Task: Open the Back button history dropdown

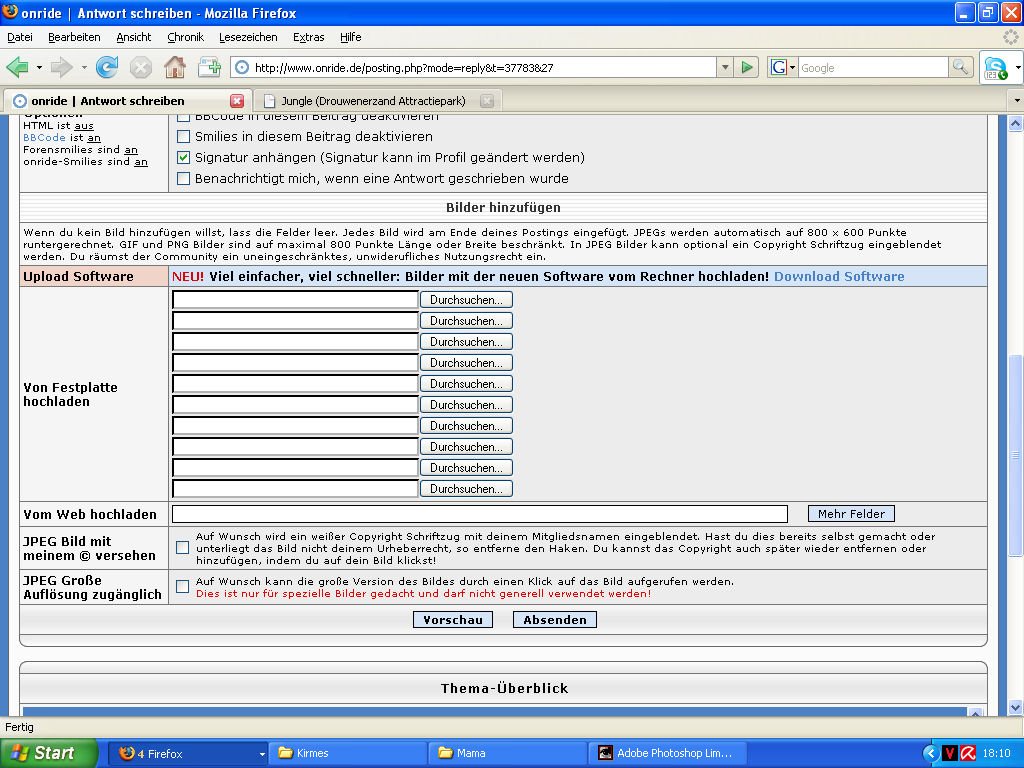Action: pos(38,67)
